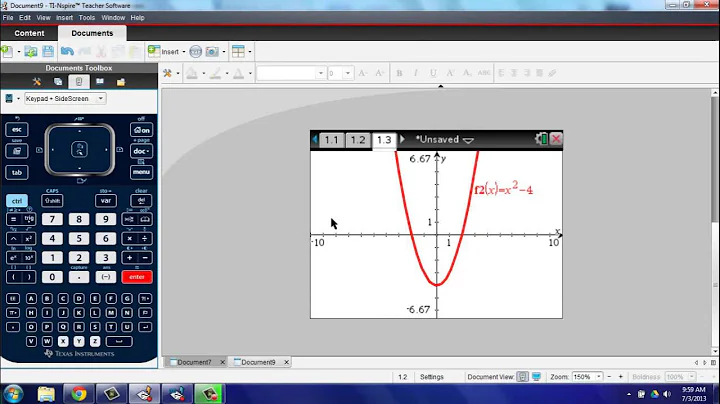Click the negative (−) key on keypad
The width and height of the screenshot is (720, 404).
[106, 277]
